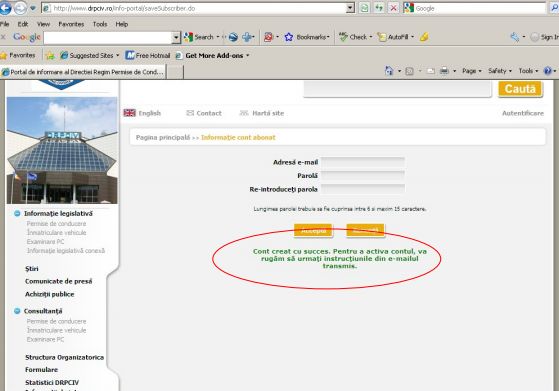
Task: Click the Home icon in command bar
Action: pyautogui.click(x=389, y=71)
